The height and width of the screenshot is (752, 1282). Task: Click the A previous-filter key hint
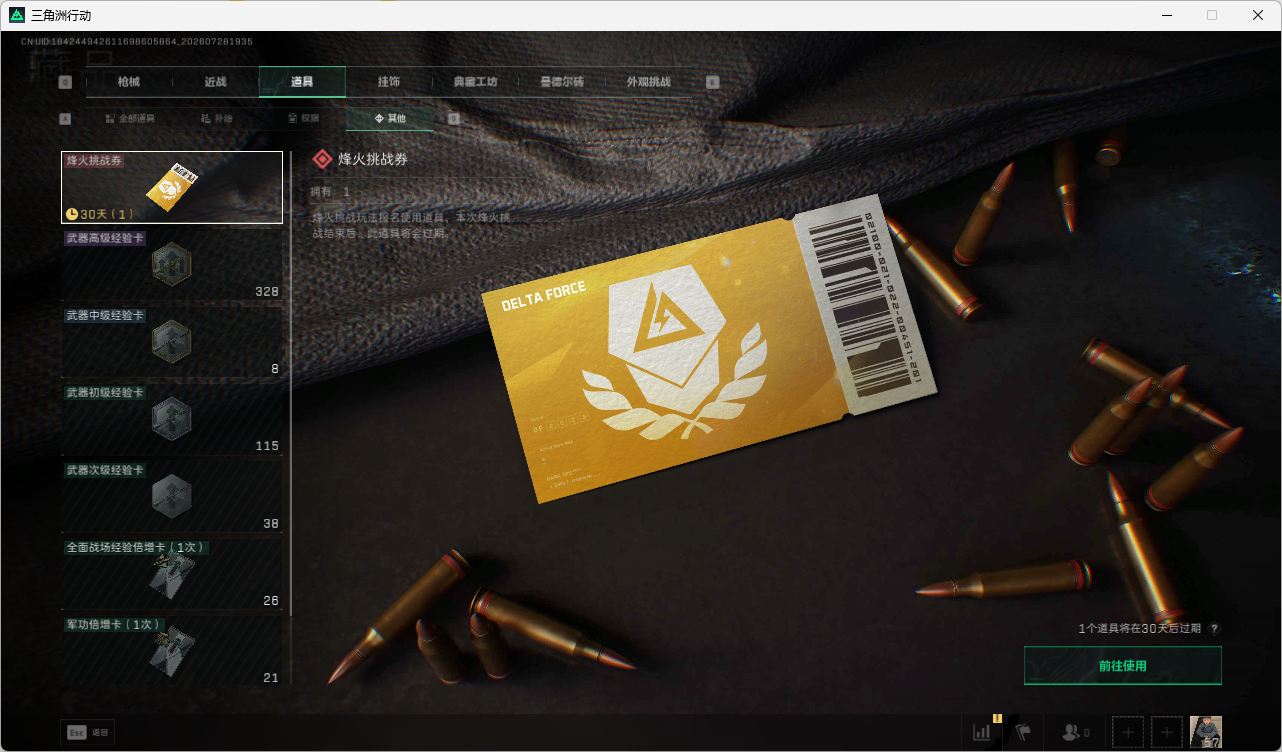pyautogui.click(x=65, y=118)
